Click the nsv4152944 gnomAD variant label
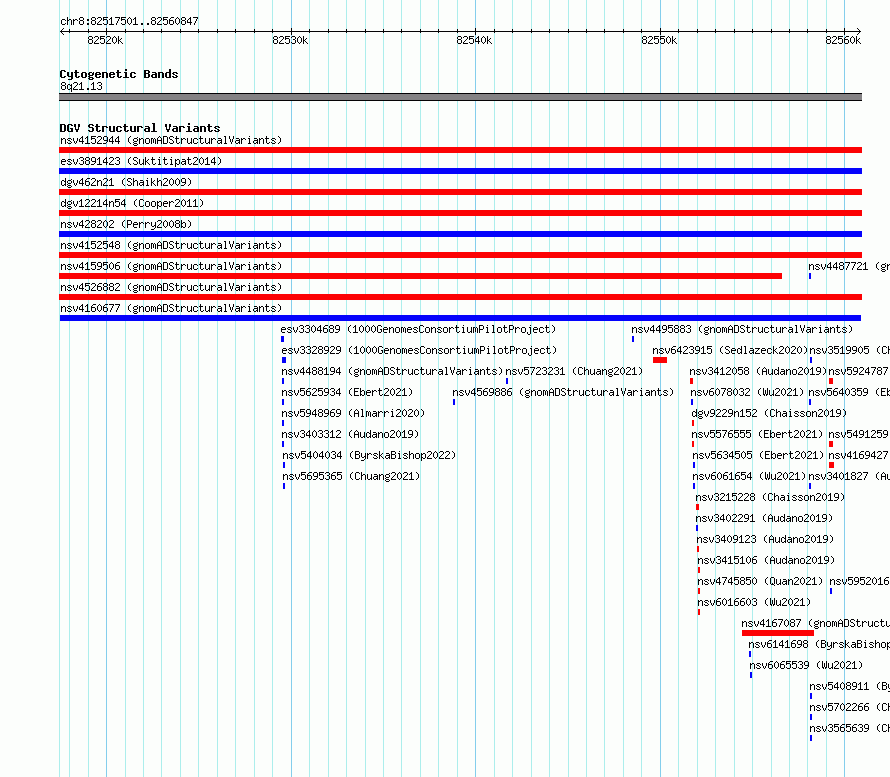Viewport: 890px width, 777px height. (x=171, y=140)
